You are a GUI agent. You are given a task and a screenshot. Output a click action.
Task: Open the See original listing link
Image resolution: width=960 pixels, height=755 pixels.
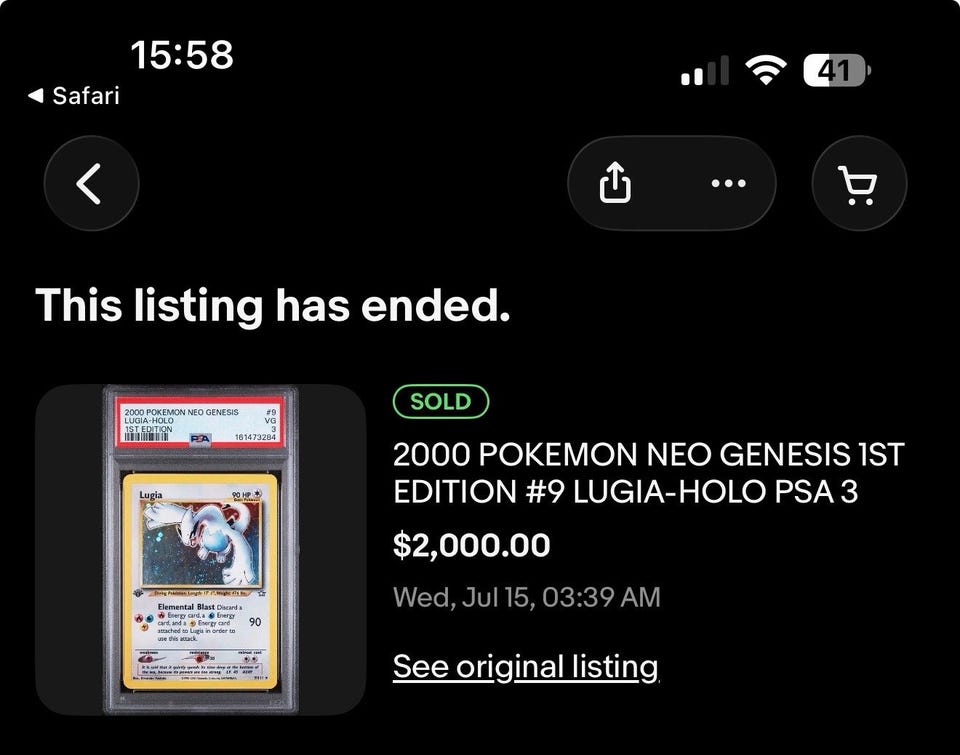(526, 667)
